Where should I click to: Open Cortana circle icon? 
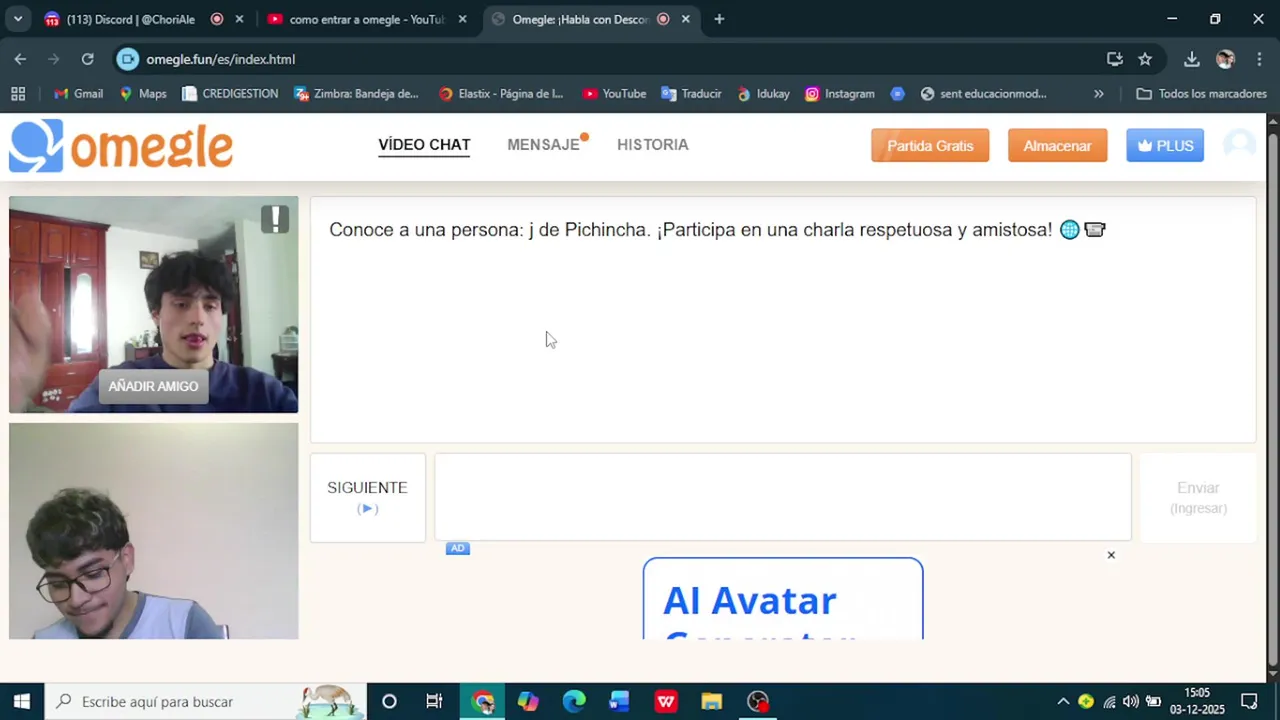389,701
